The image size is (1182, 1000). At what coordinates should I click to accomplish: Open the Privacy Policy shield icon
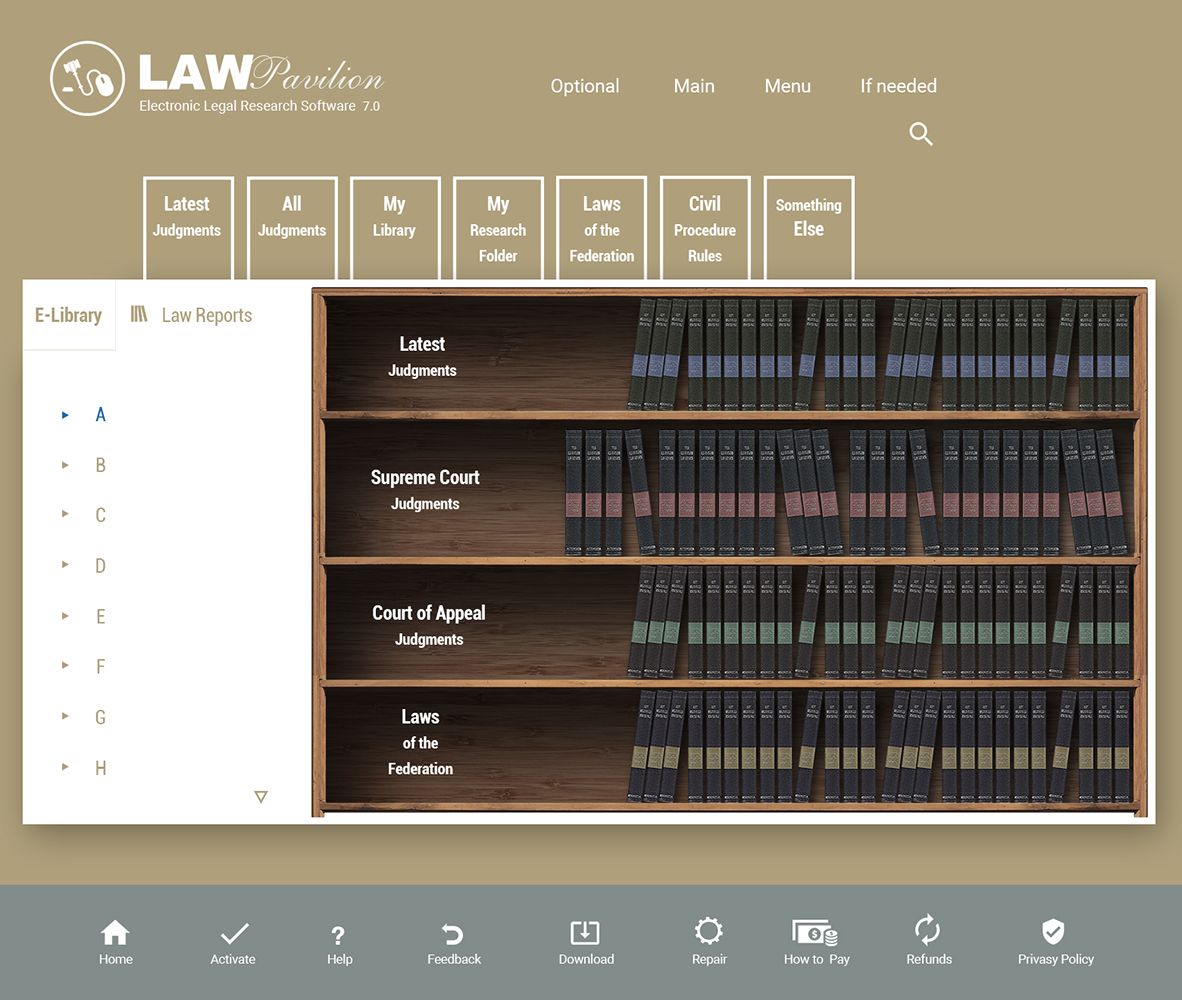[1053, 932]
